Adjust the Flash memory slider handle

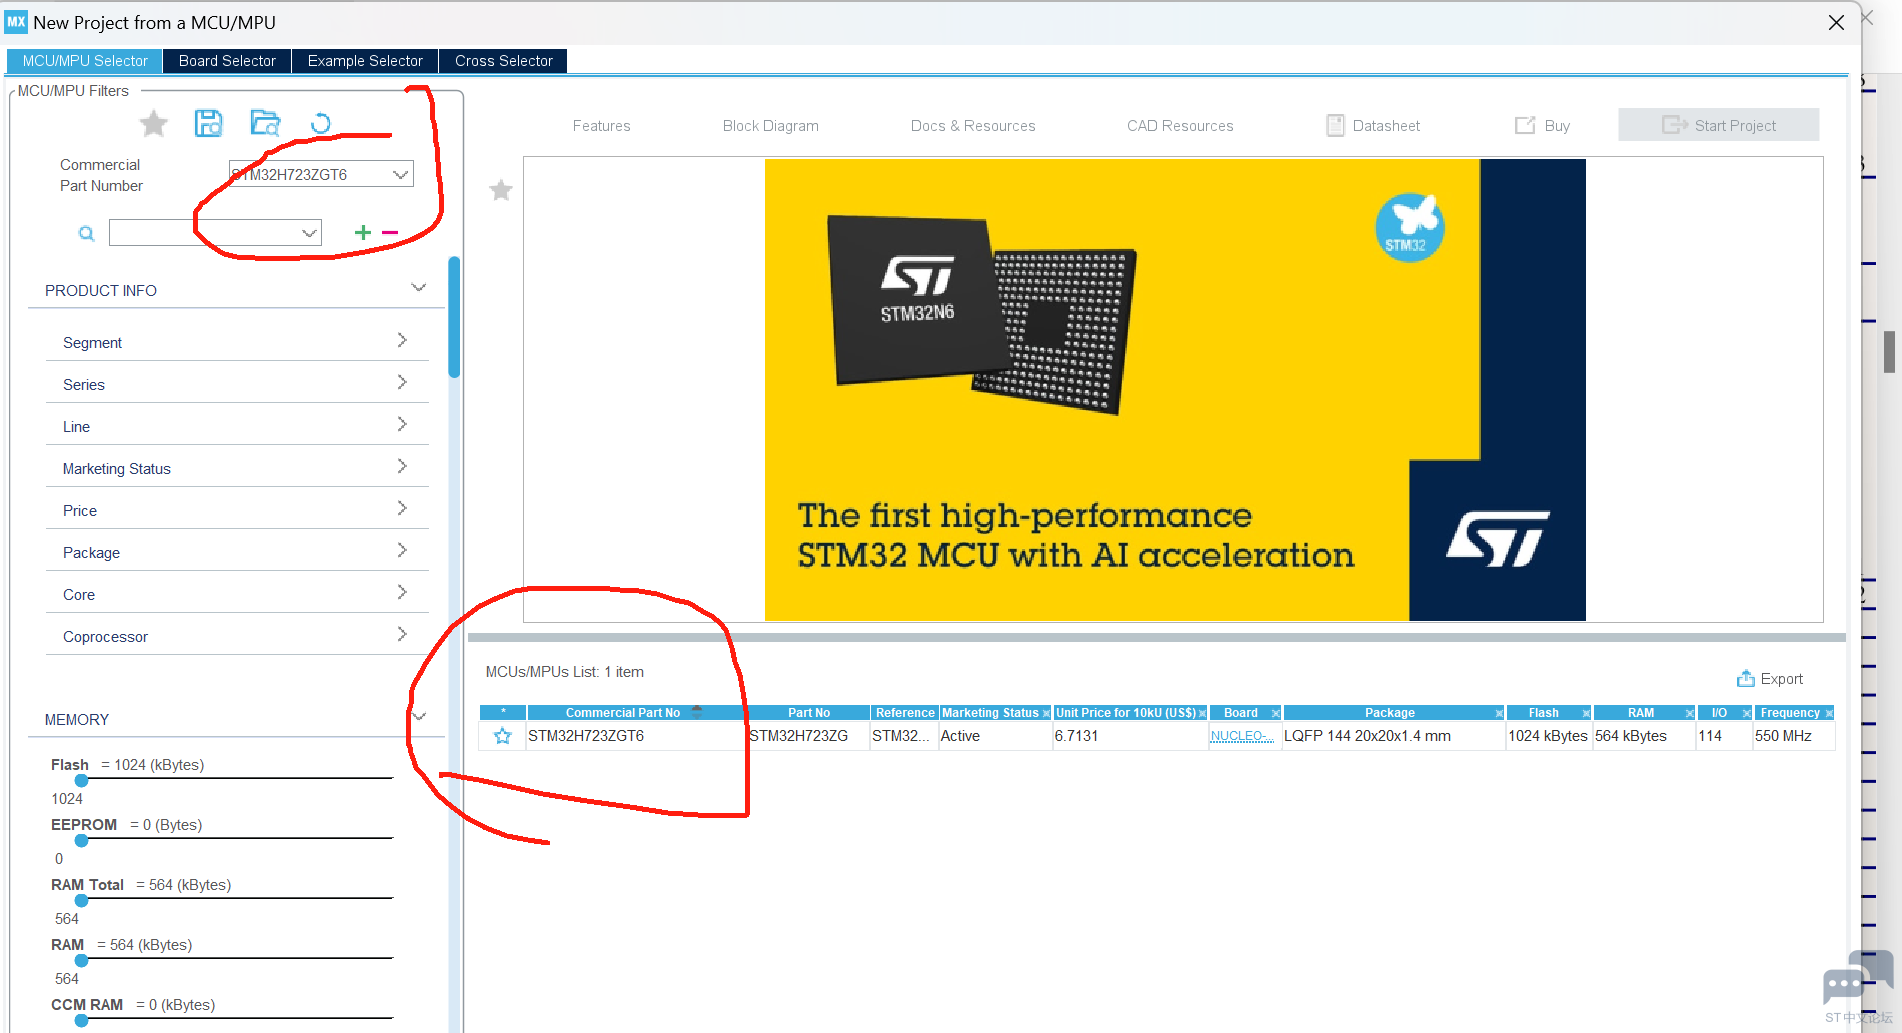click(82, 780)
